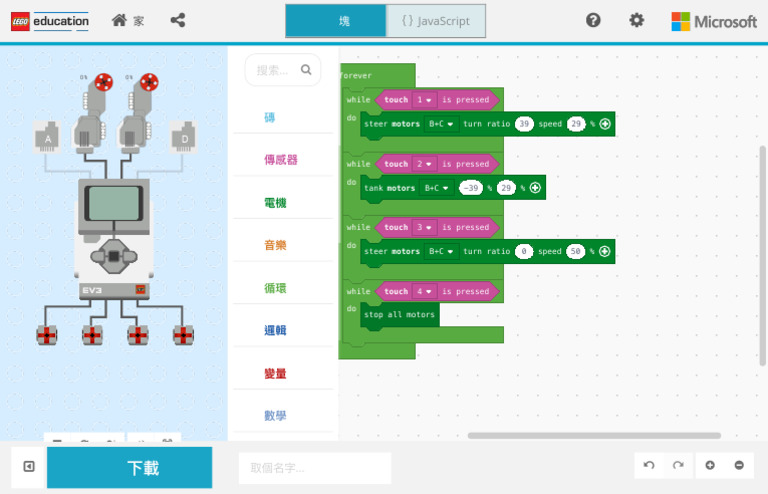The height and width of the screenshot is (494, 768).
Task: Click the project name input field
Action: 314,468
